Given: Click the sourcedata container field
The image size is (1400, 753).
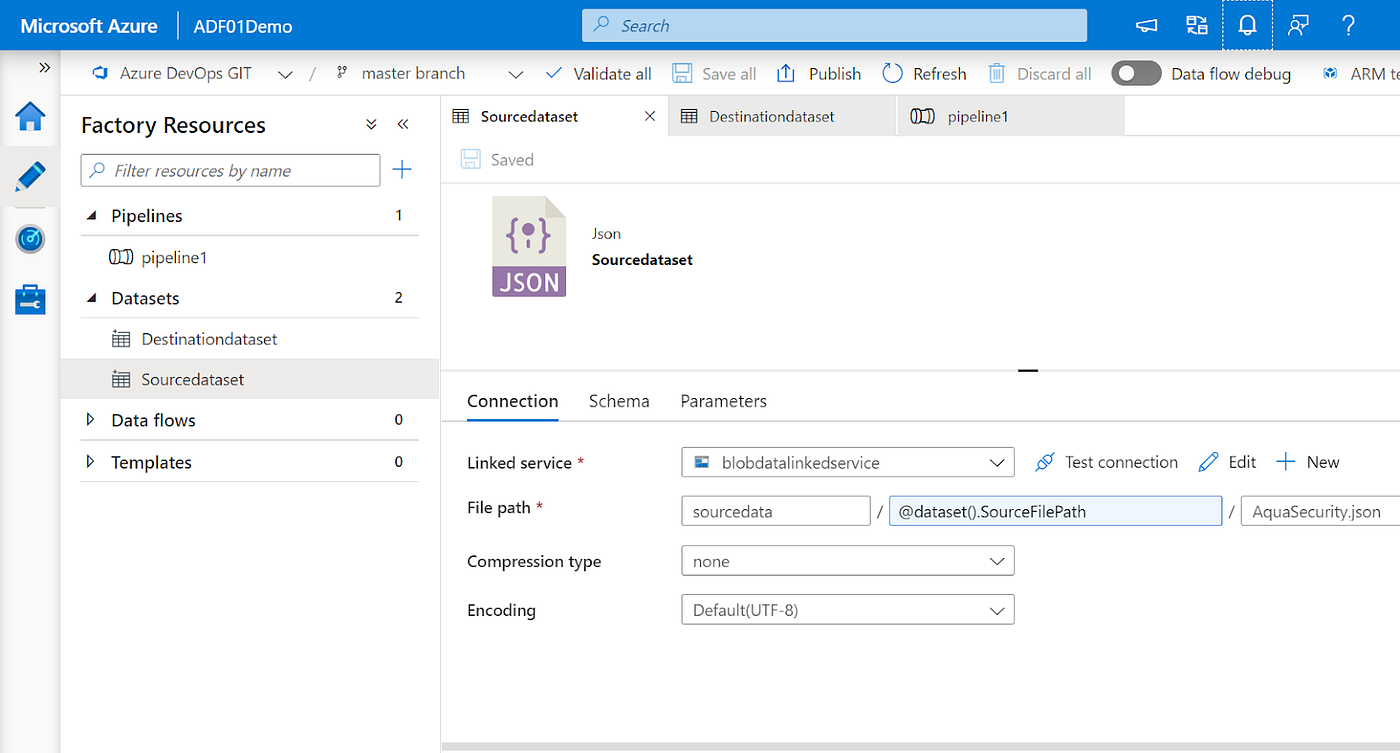Looking at the screenshot, I should pos(776,511).
